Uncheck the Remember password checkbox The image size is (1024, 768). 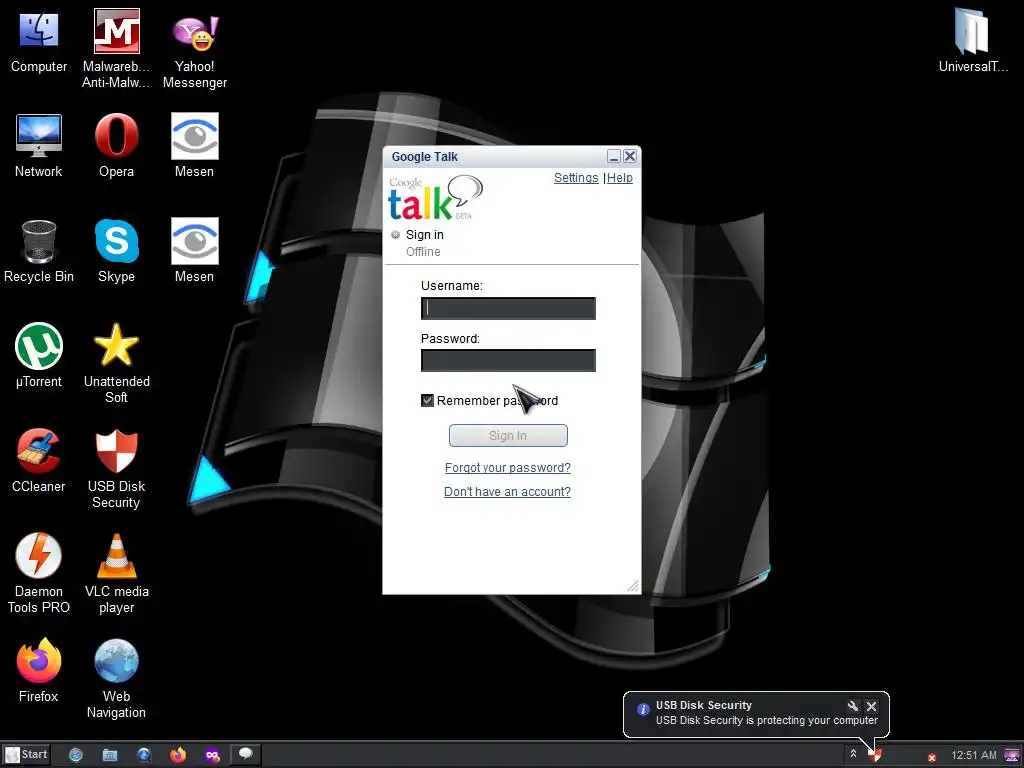point(427,400)
